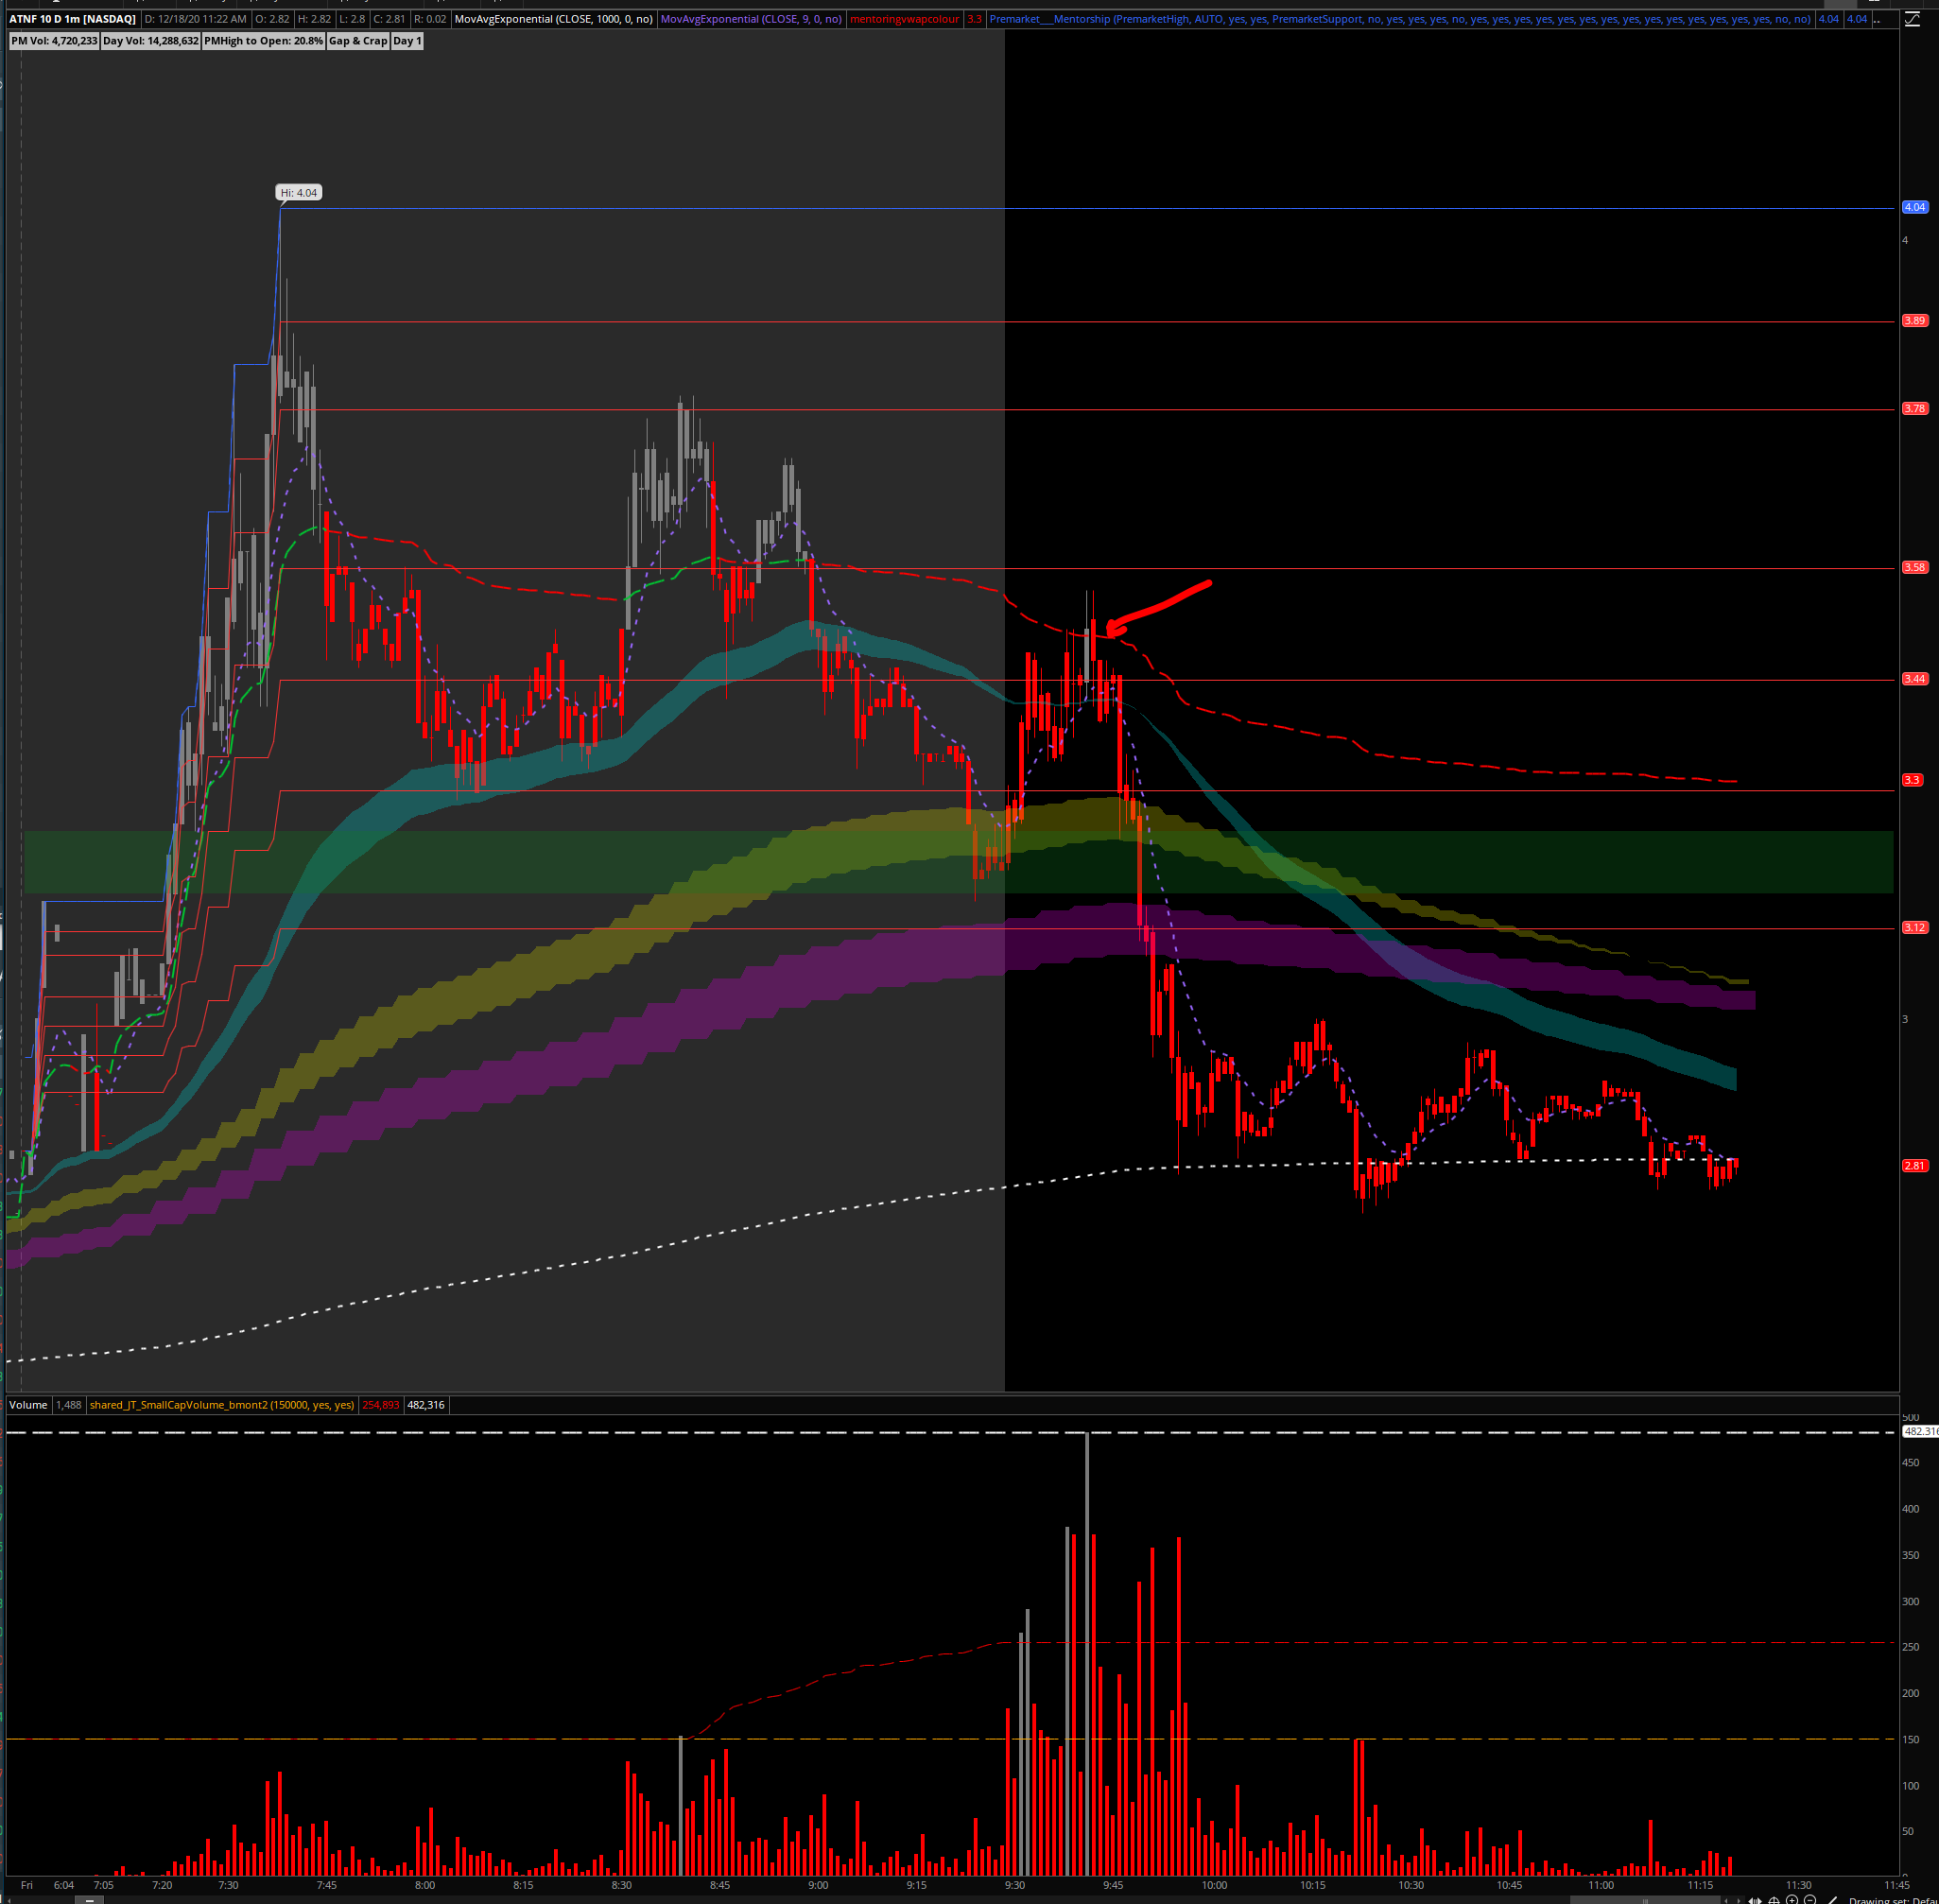The width and height of the screenshot is (1939, 1904).
Task: Select the line drawing tool icon
Action: 1832,1901
